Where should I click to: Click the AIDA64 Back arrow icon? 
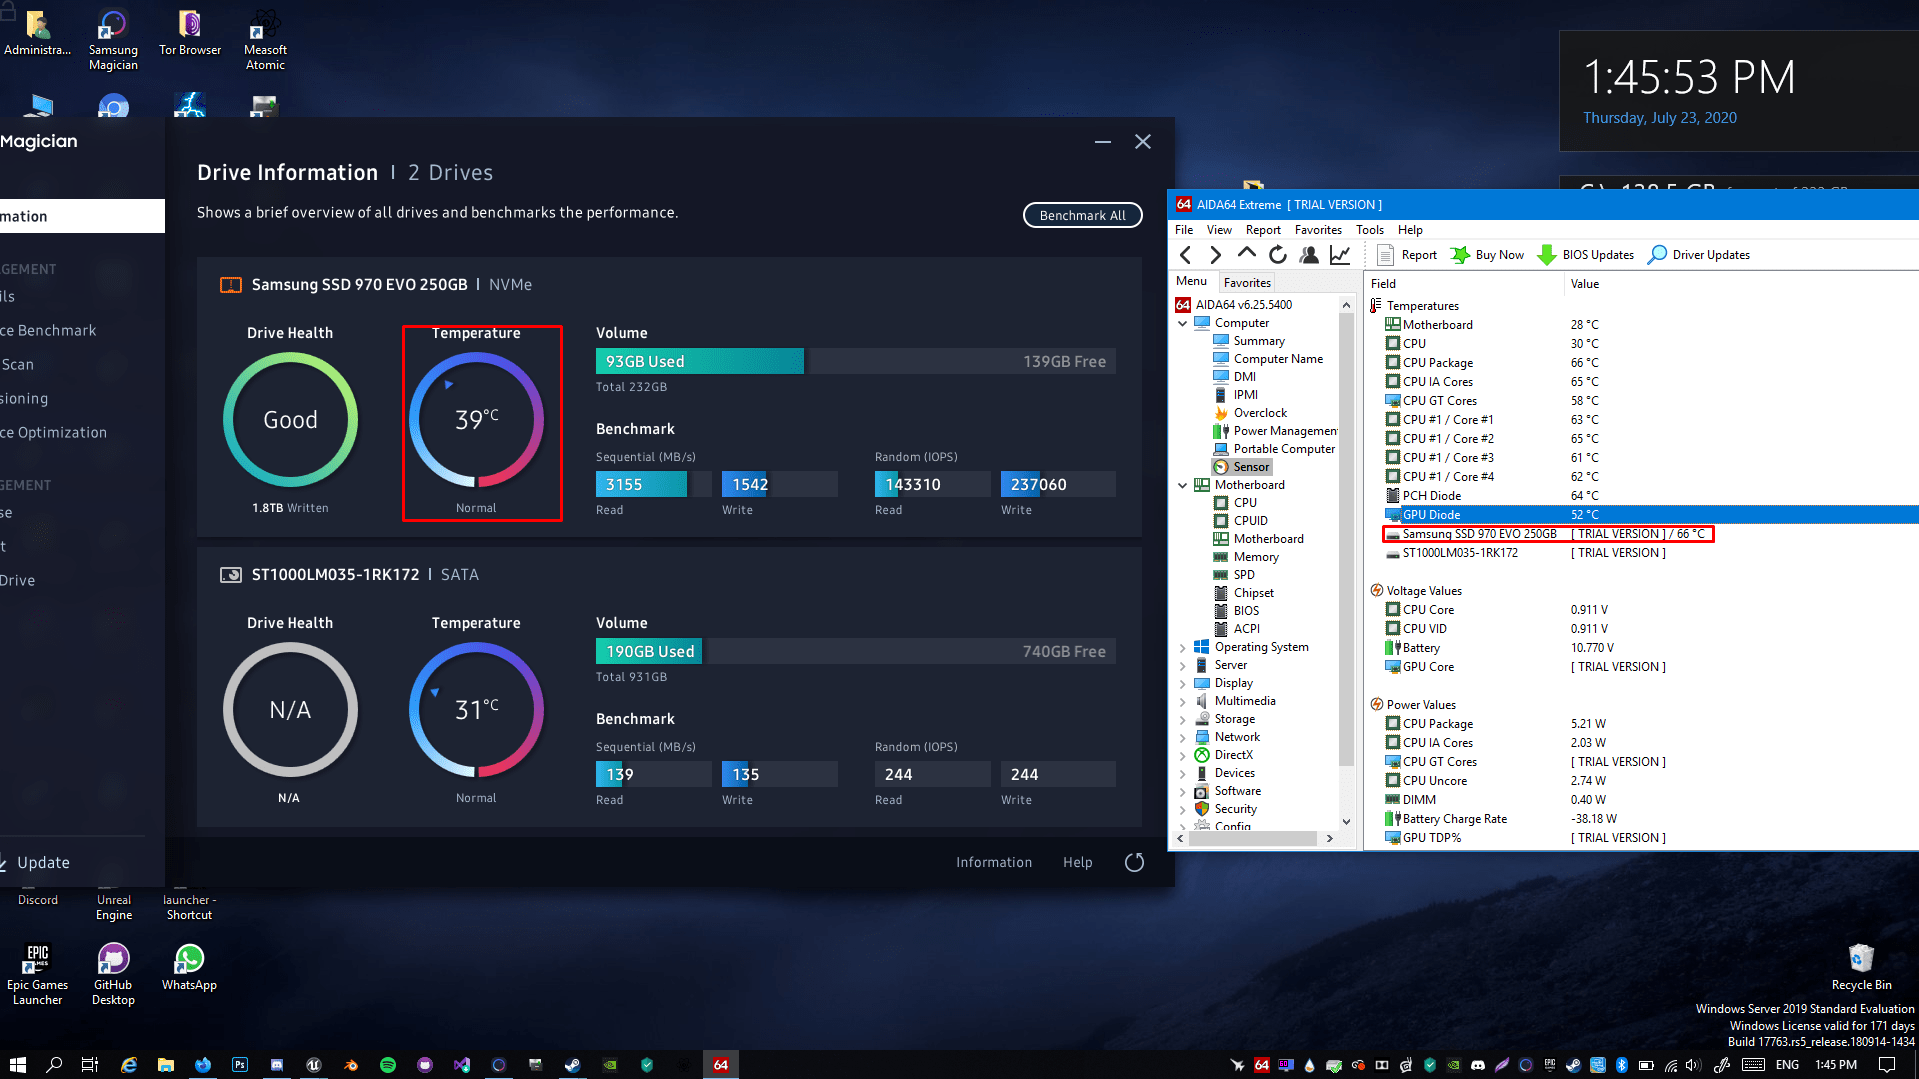[1186, 255]
